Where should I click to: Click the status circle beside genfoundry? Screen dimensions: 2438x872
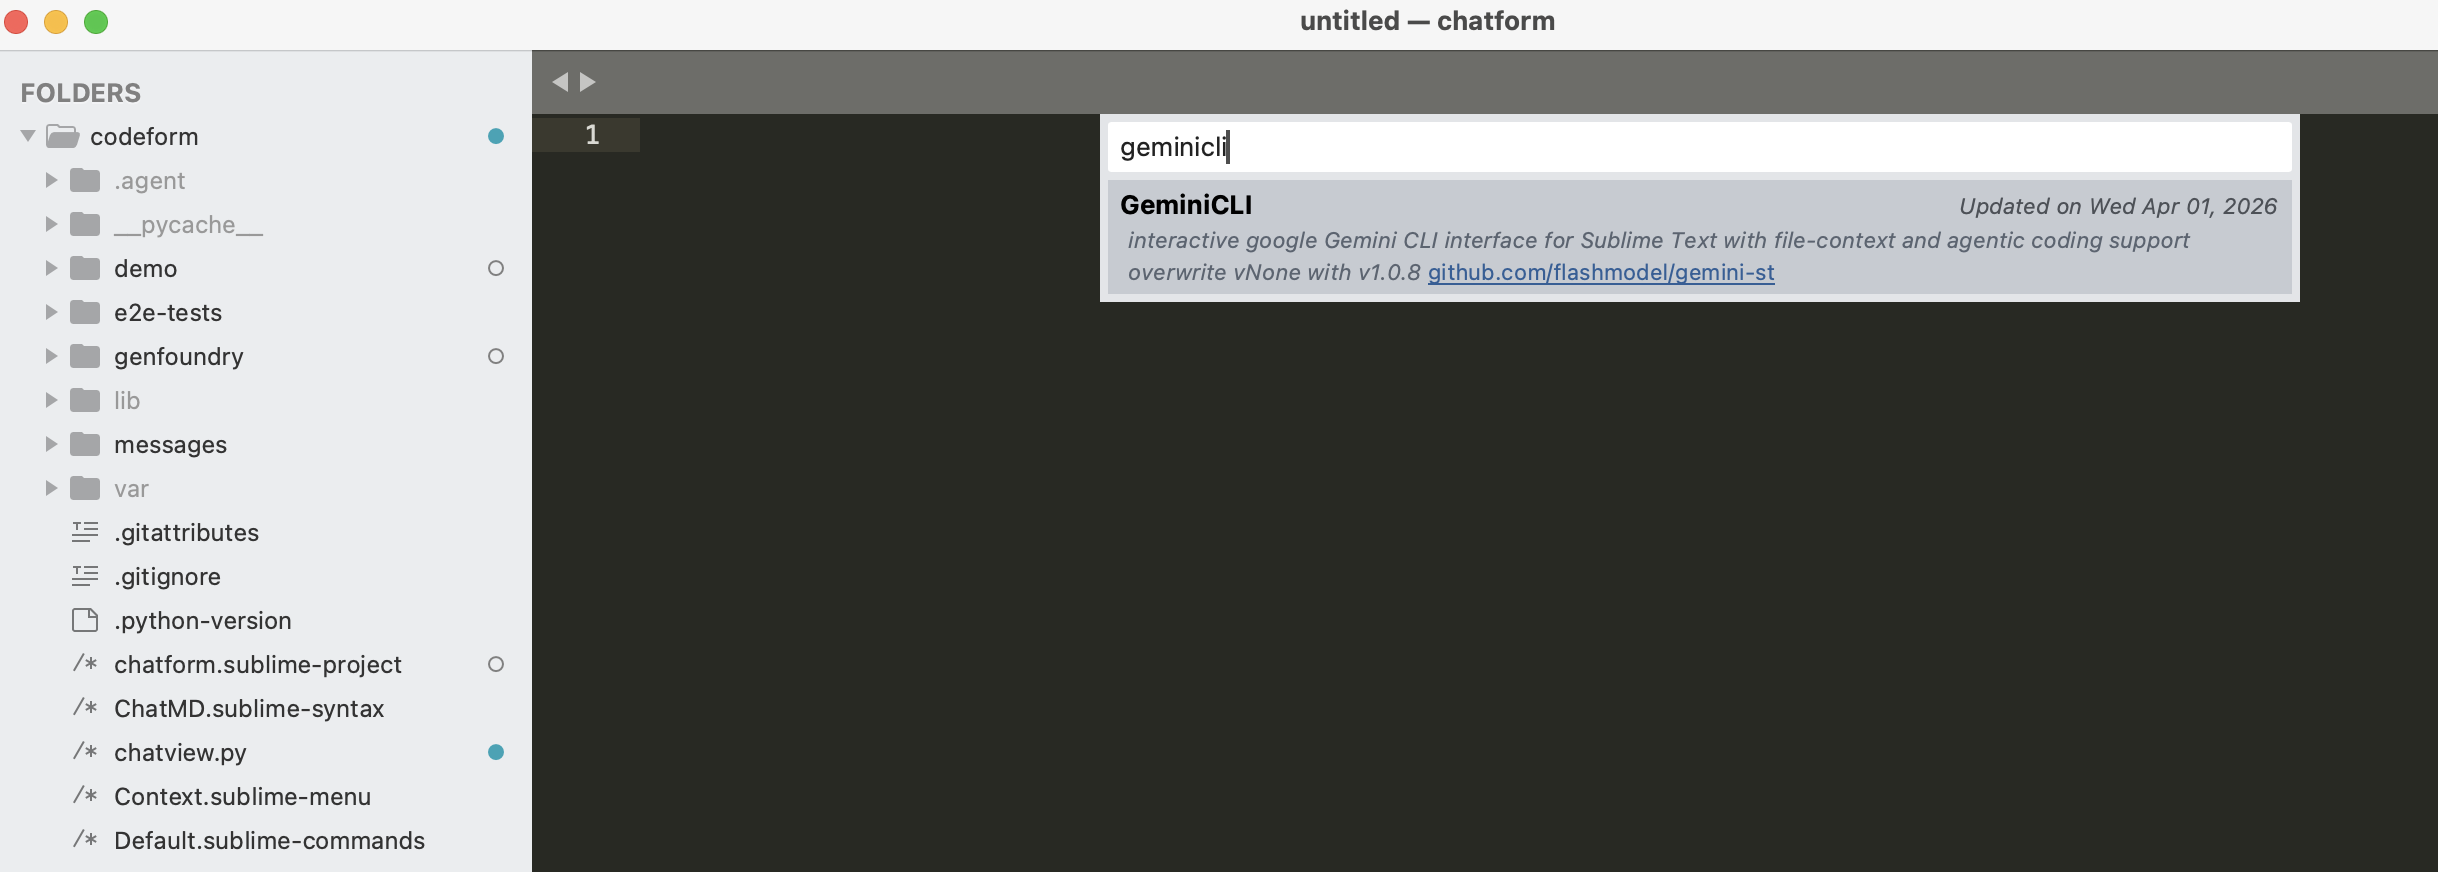tap(495, 357)
